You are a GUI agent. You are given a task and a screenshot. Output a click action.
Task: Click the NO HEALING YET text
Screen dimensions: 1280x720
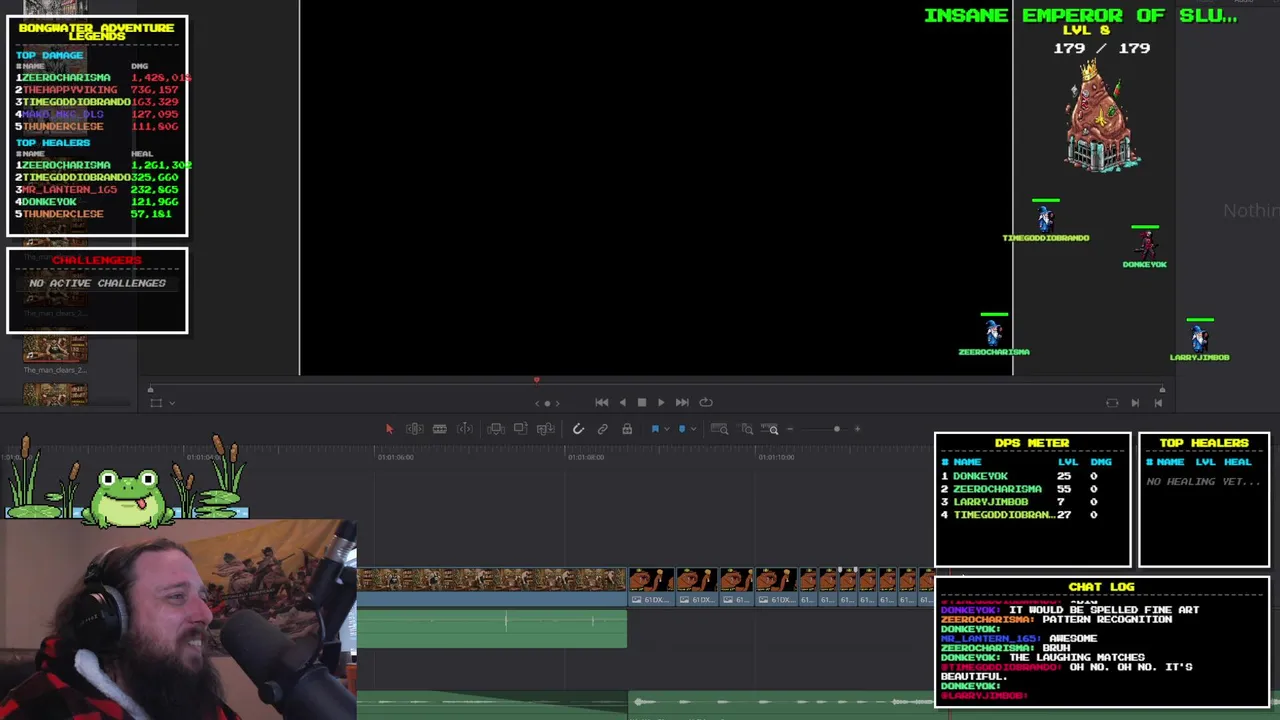click(1204, 482)
